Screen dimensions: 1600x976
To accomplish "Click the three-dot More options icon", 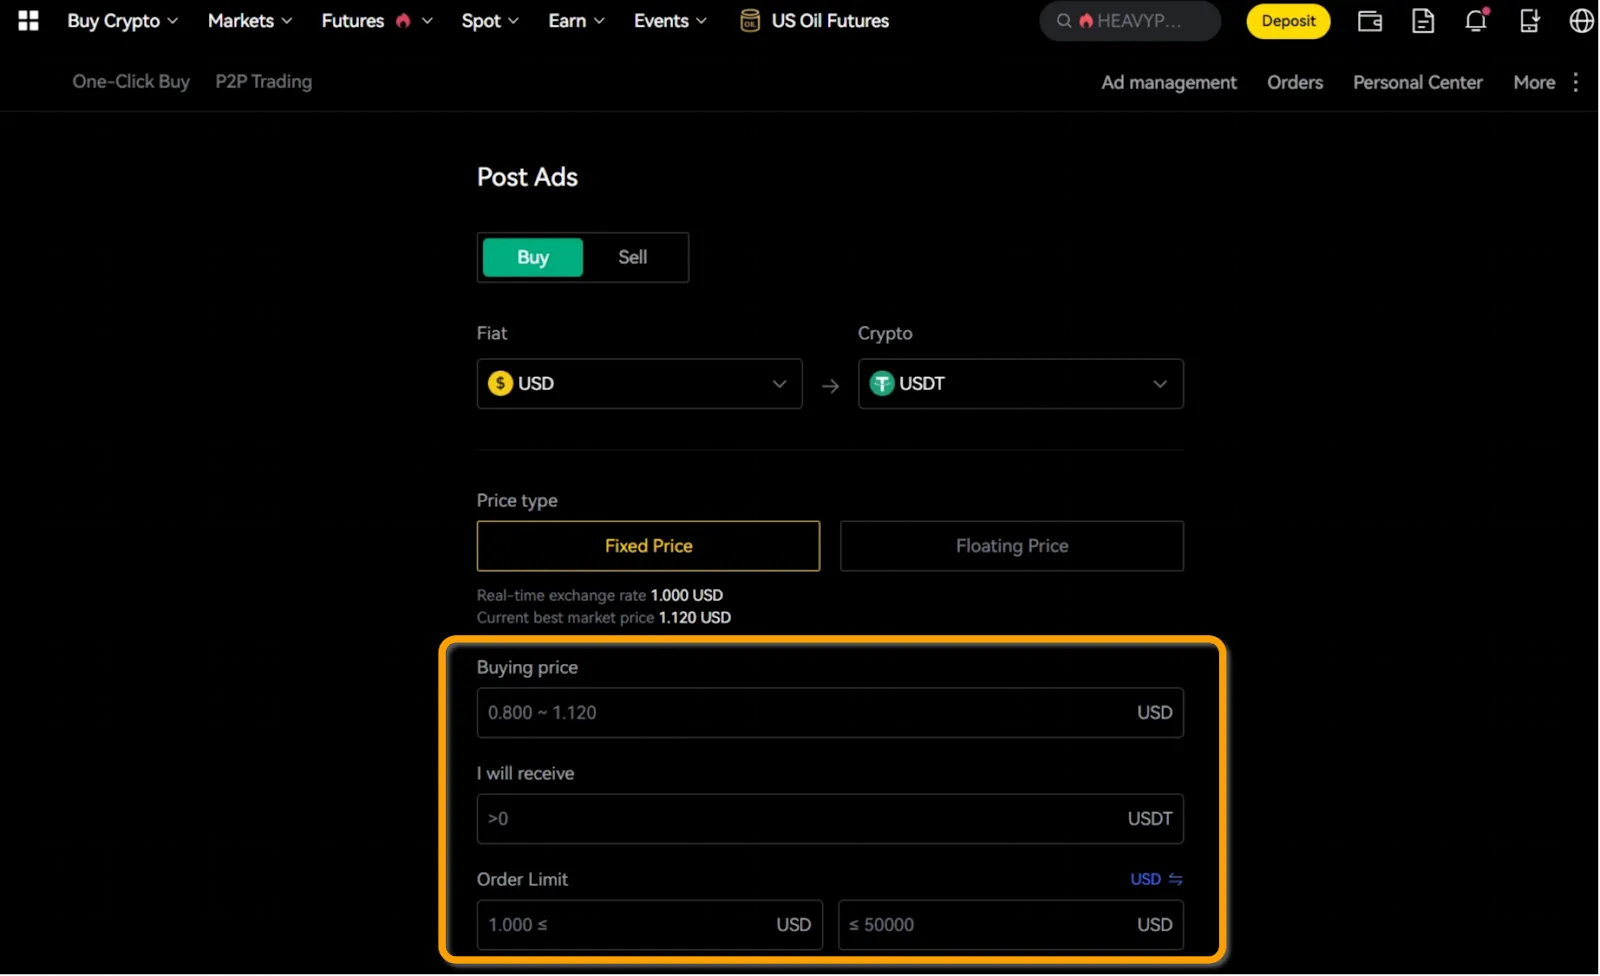I will (x=1575, y=82).
